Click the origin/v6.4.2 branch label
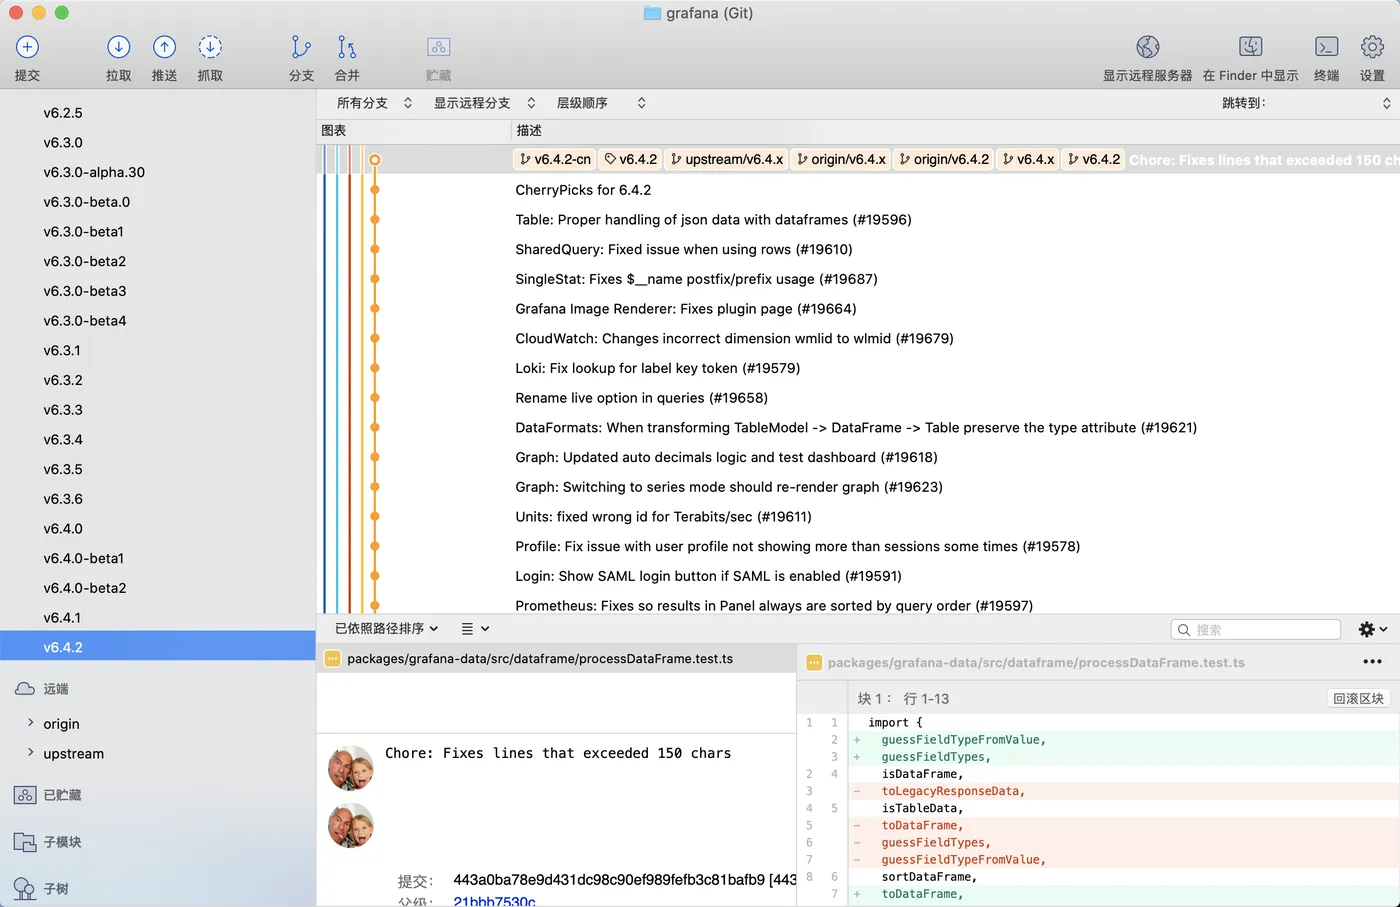 click(x=944, y=159)
